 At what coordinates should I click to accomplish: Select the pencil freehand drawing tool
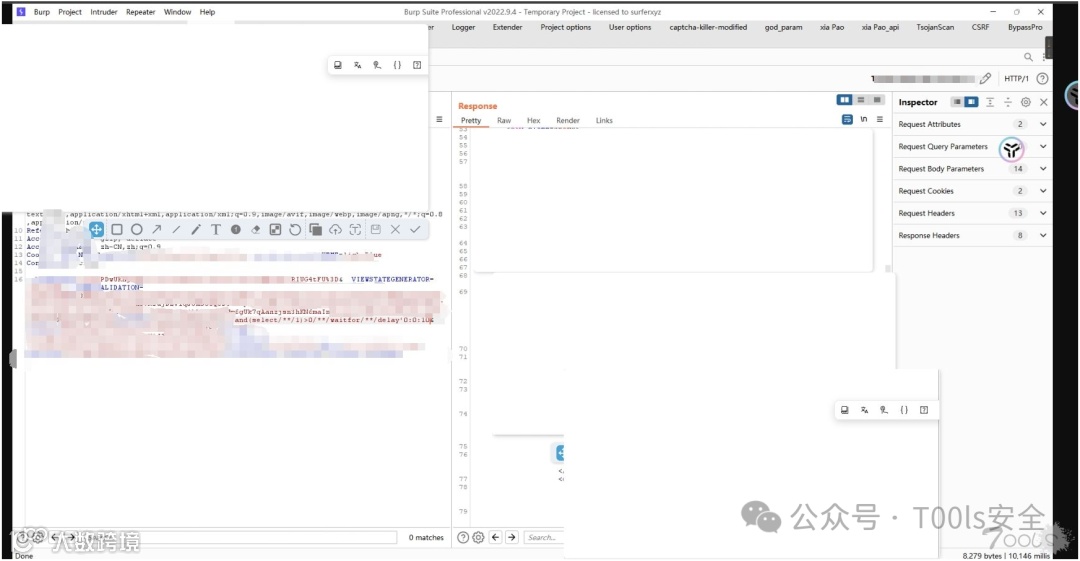[x=196, y=230]
